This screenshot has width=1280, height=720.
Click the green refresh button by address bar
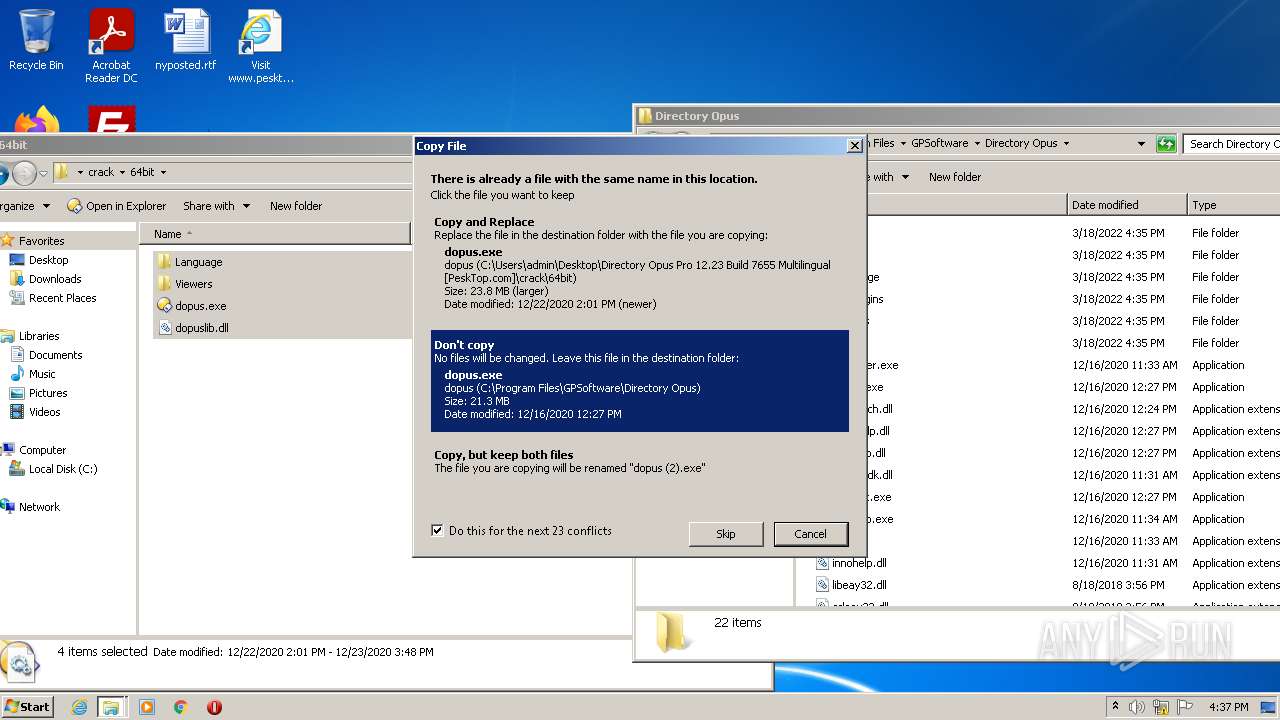(1166, 144)
